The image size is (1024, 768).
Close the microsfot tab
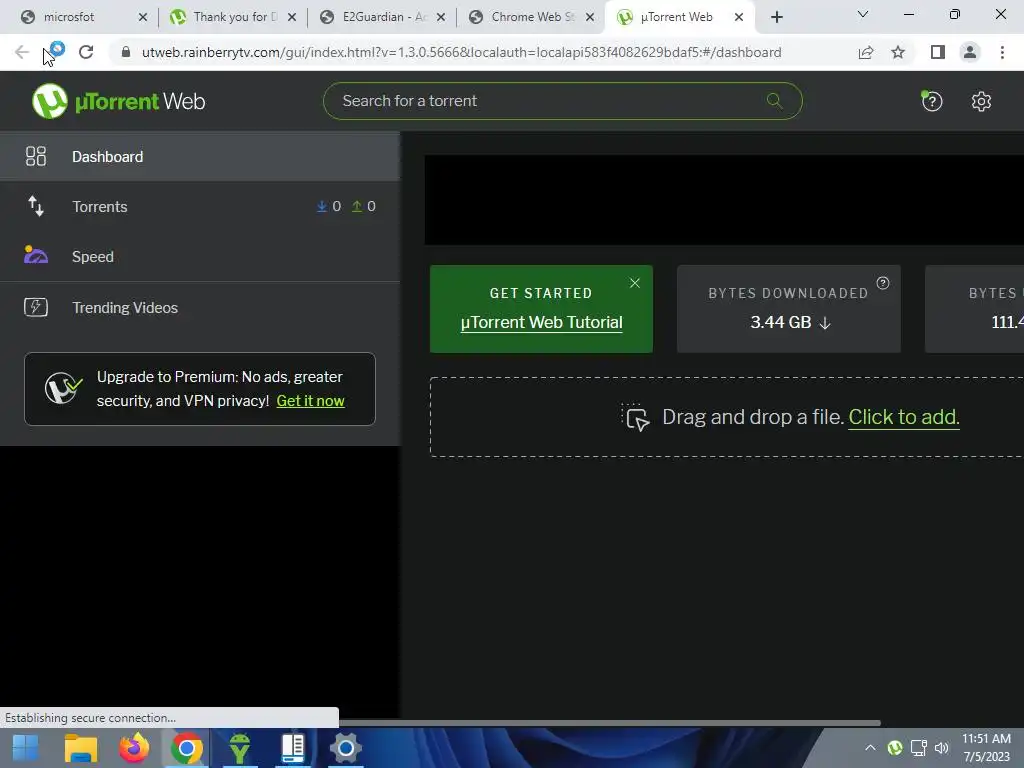[x=142, y=17]
